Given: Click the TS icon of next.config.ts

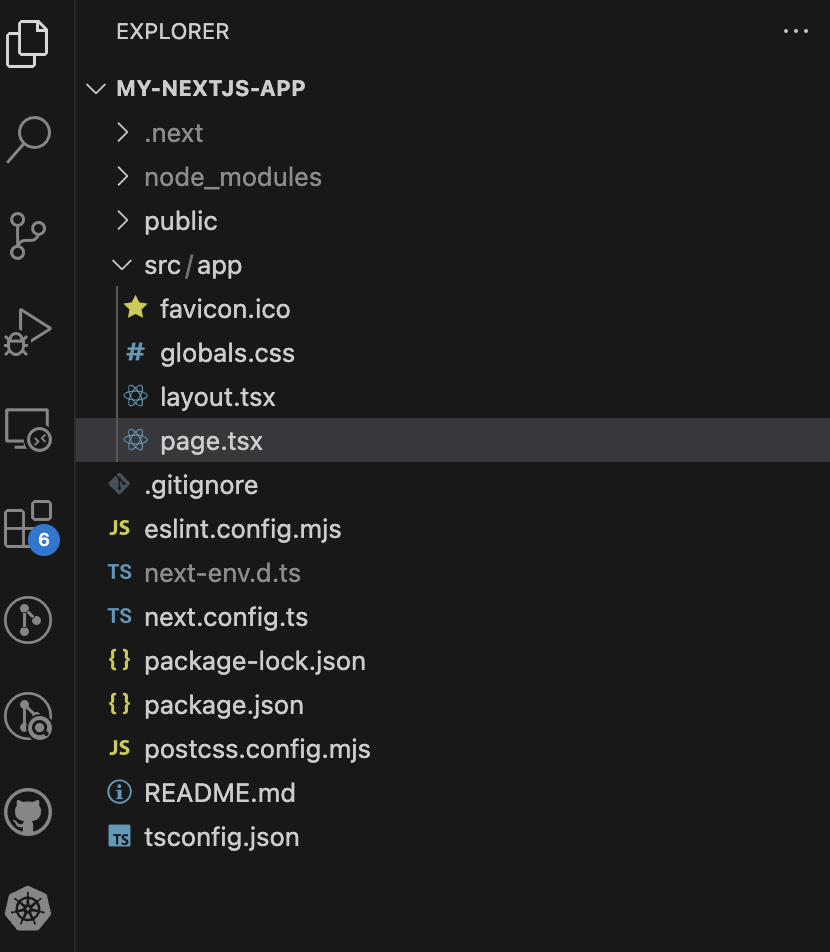Looking at the screenshot, I should point(120,616).
